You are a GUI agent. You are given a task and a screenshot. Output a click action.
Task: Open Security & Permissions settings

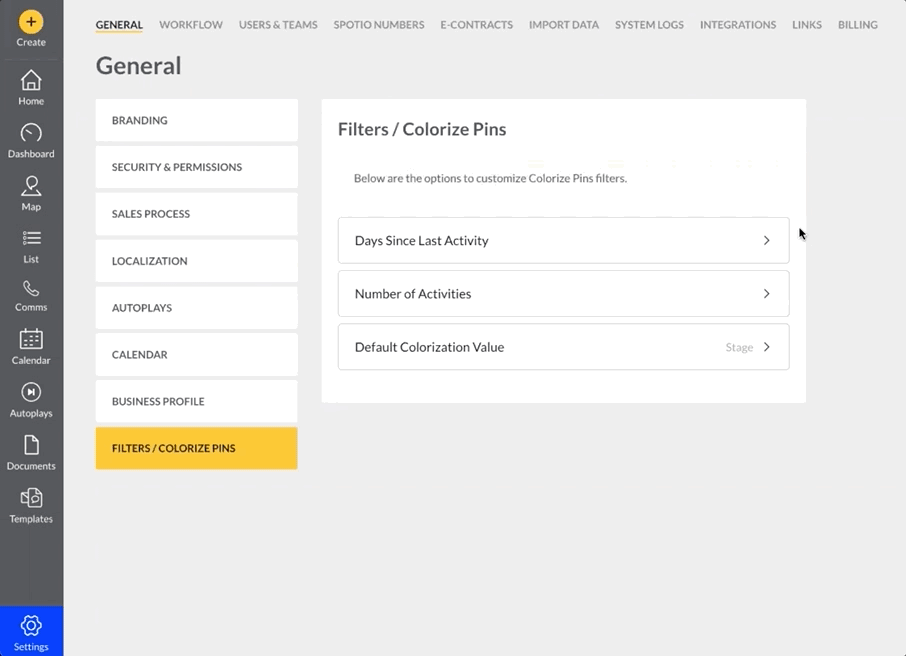tap(196, 167)
